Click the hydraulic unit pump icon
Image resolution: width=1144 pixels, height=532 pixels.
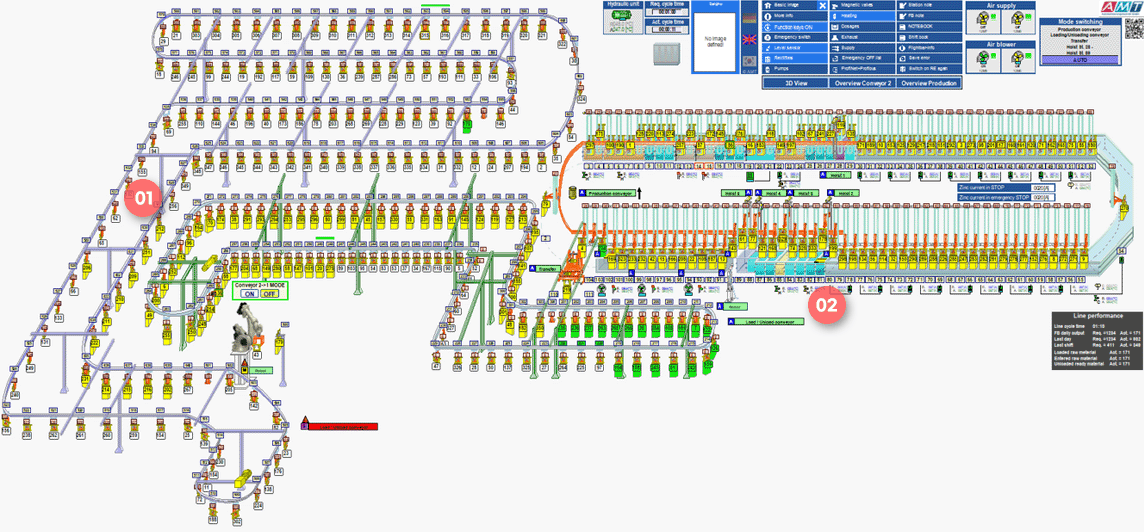click(619, 19)
